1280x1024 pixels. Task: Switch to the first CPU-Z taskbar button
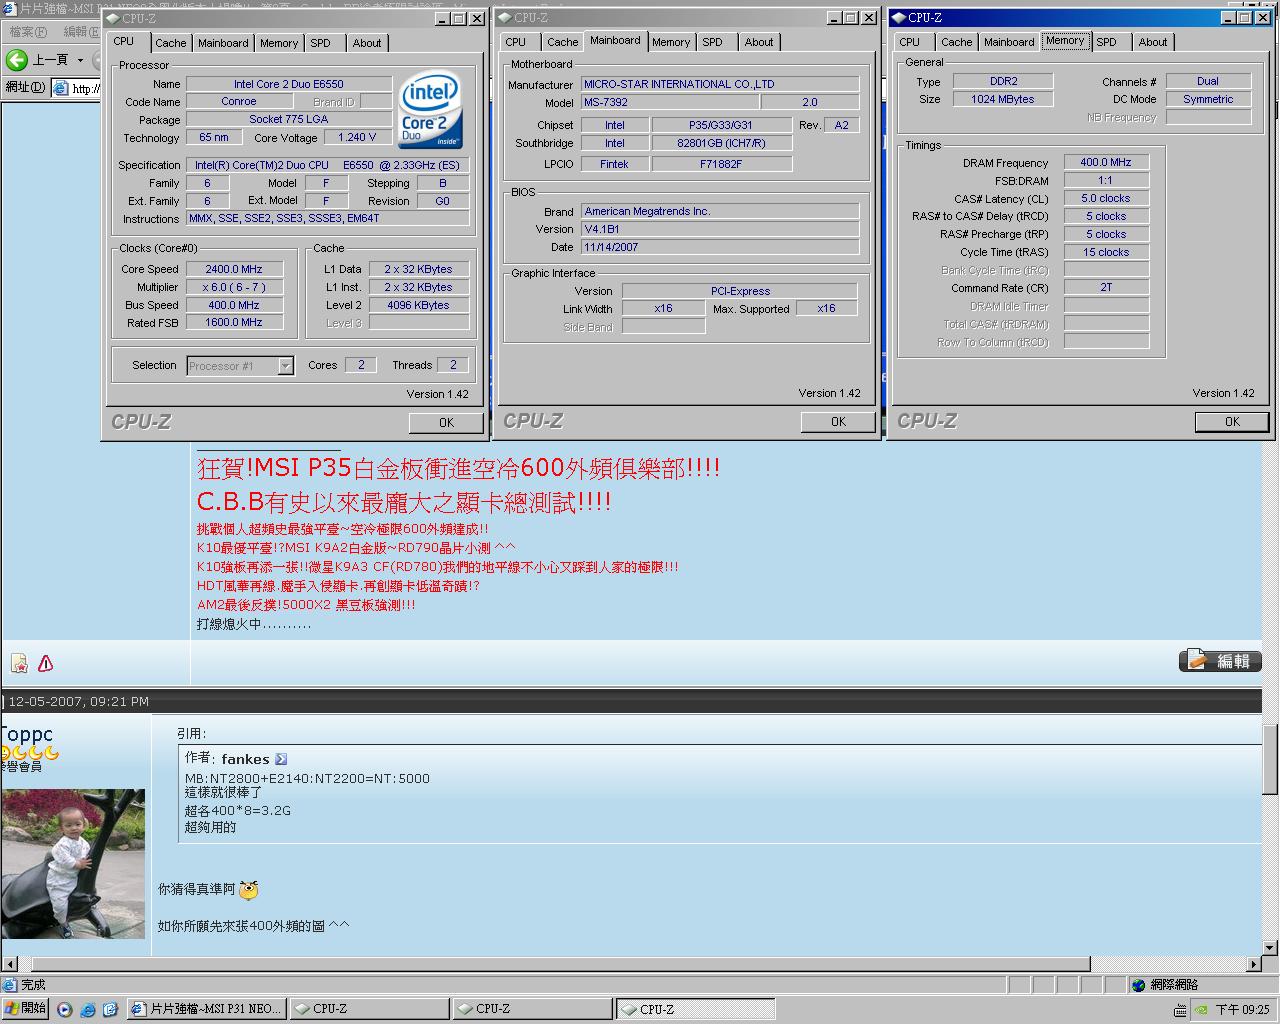click(x=369, y=1009)
